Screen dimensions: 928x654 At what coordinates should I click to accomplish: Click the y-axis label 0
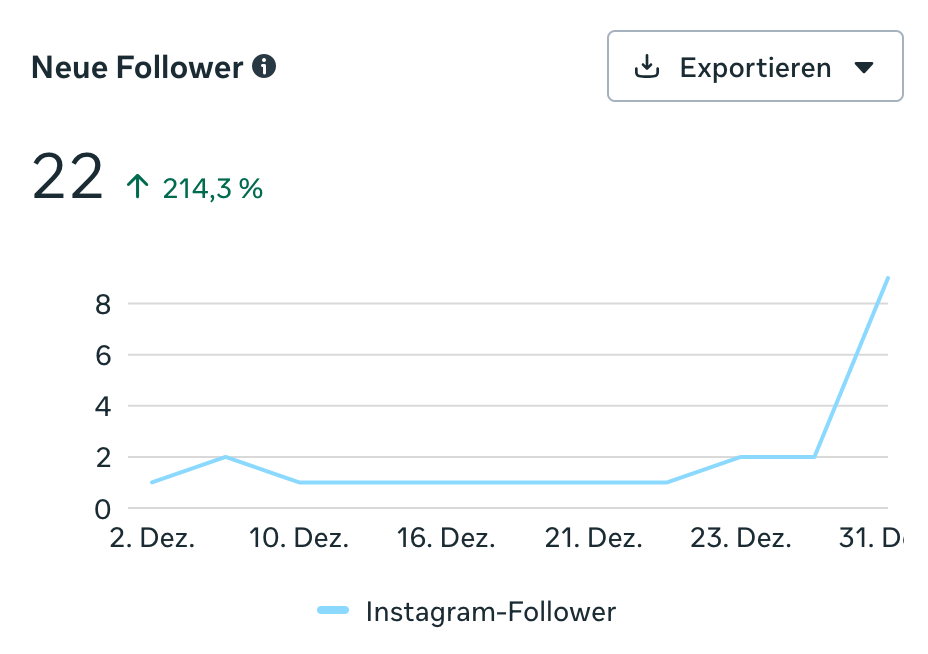102,509
